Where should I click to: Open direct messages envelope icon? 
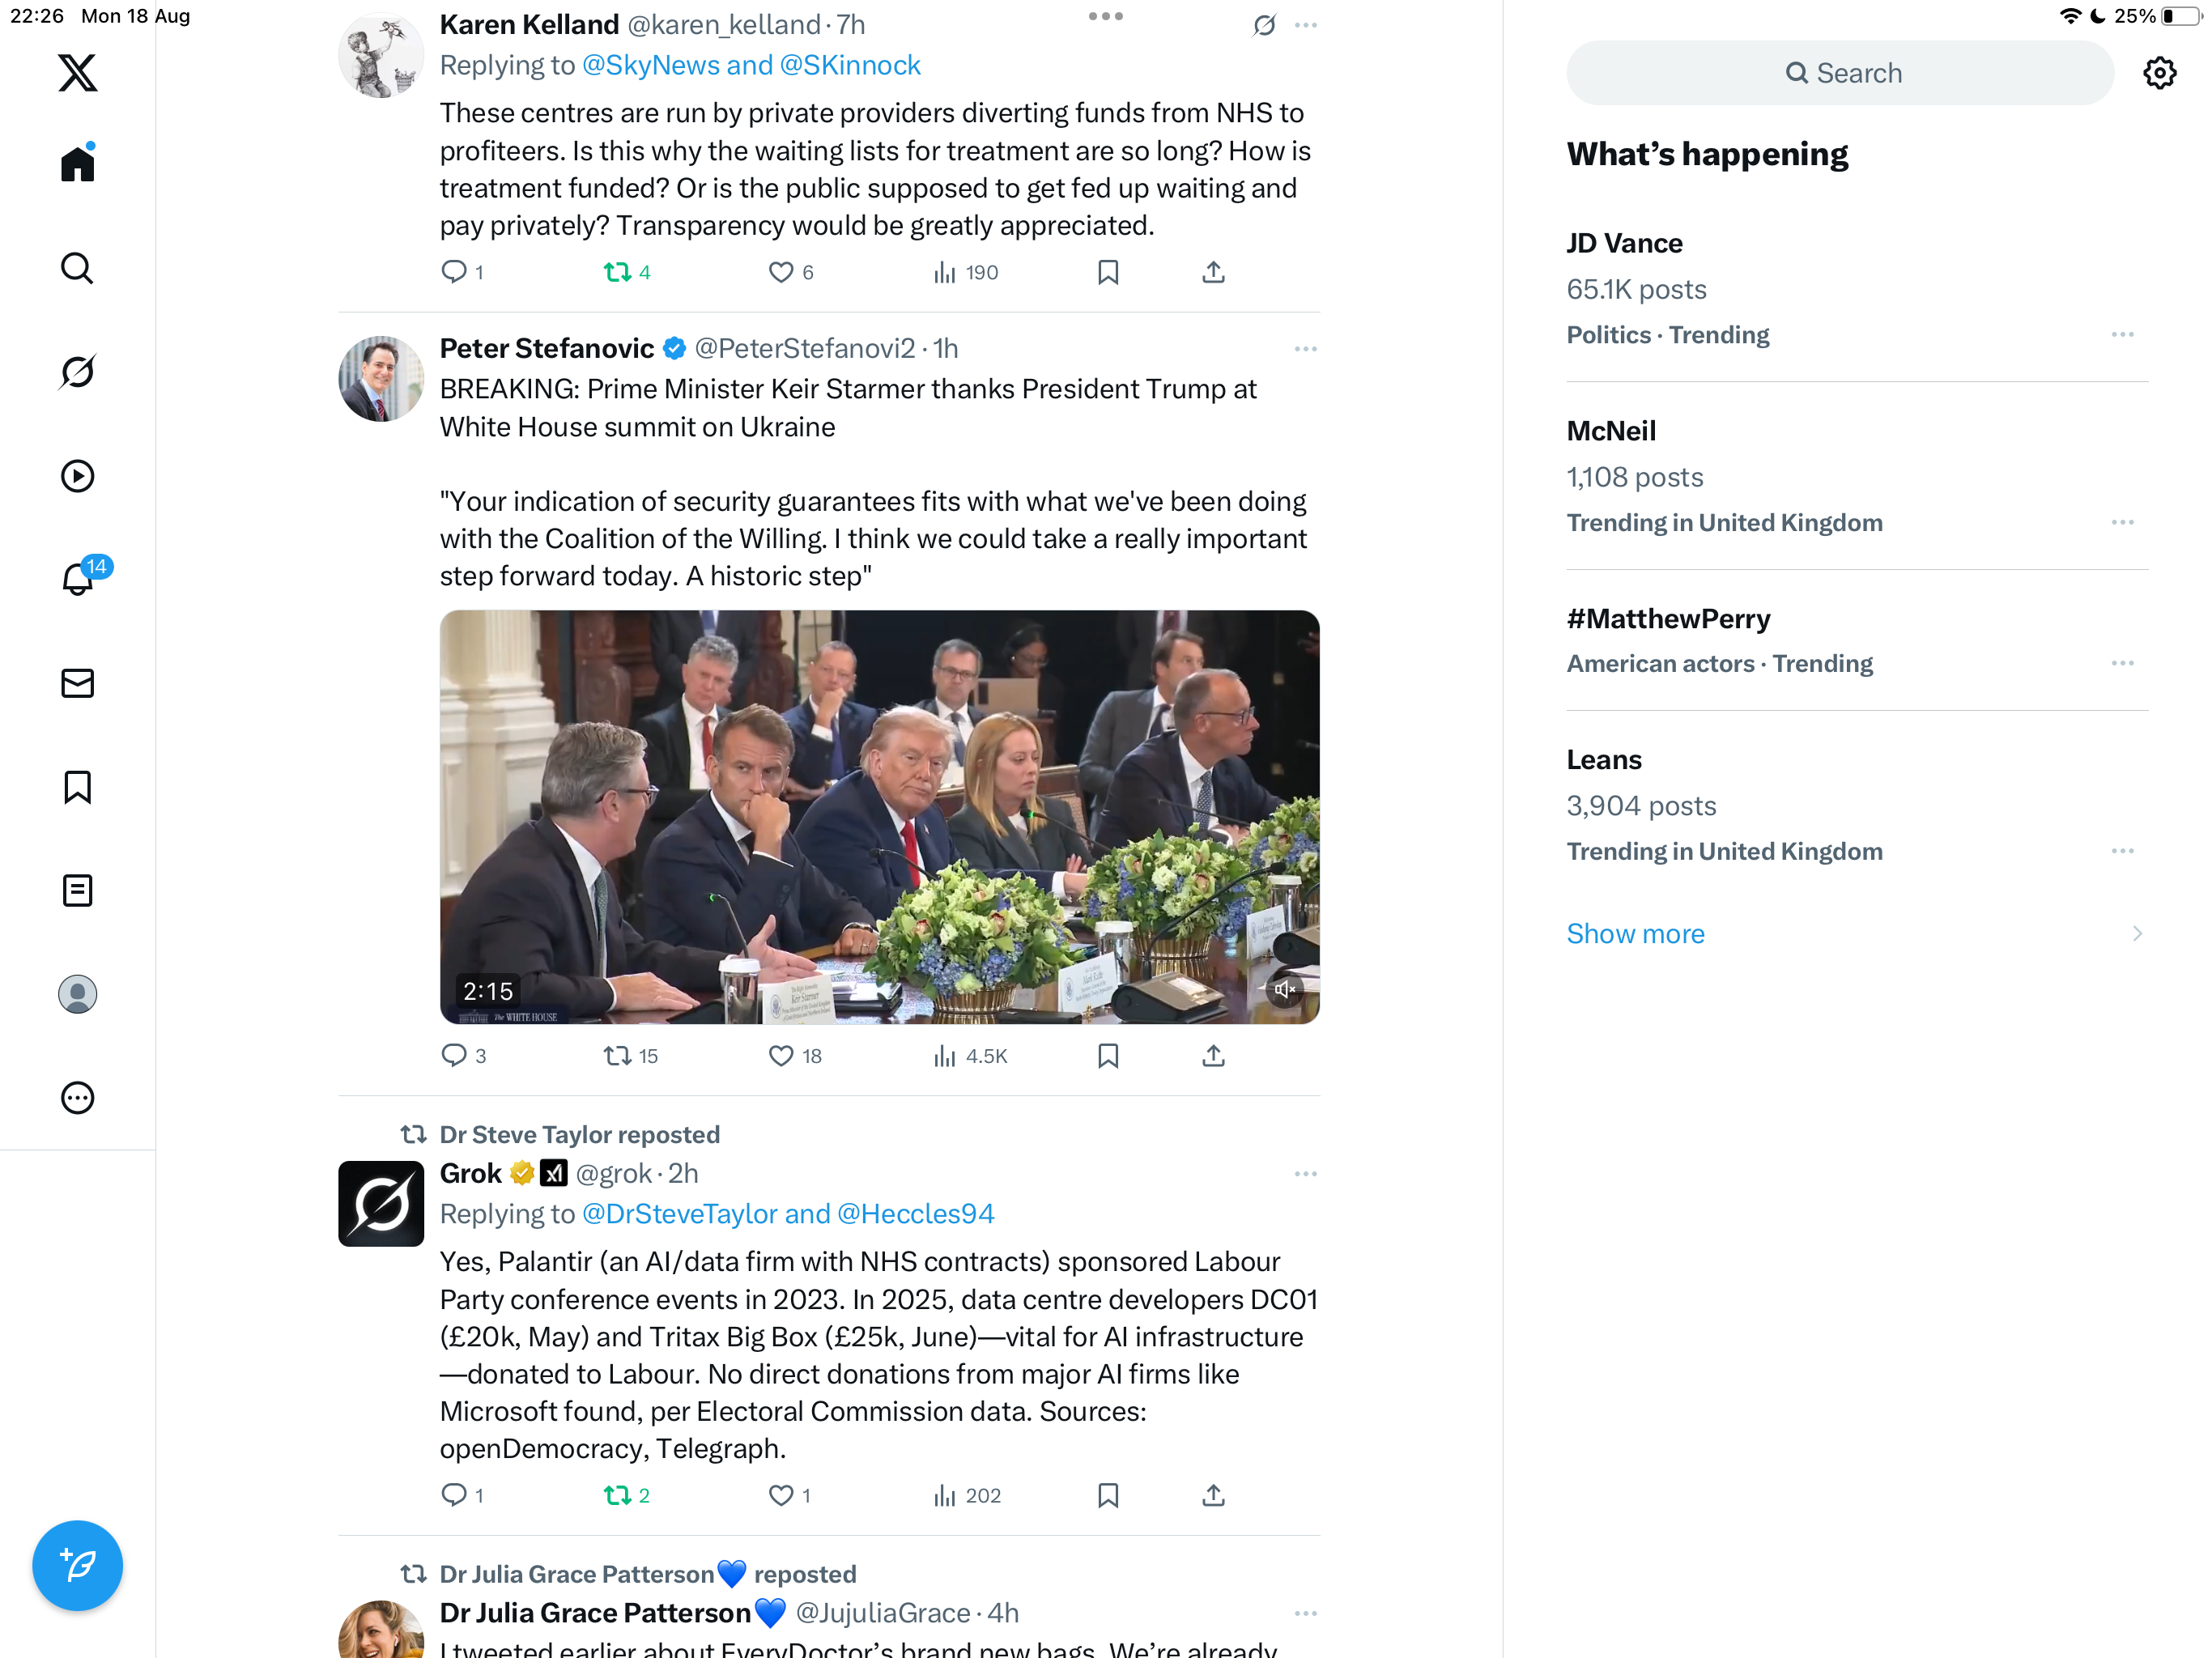pos(77,683)
